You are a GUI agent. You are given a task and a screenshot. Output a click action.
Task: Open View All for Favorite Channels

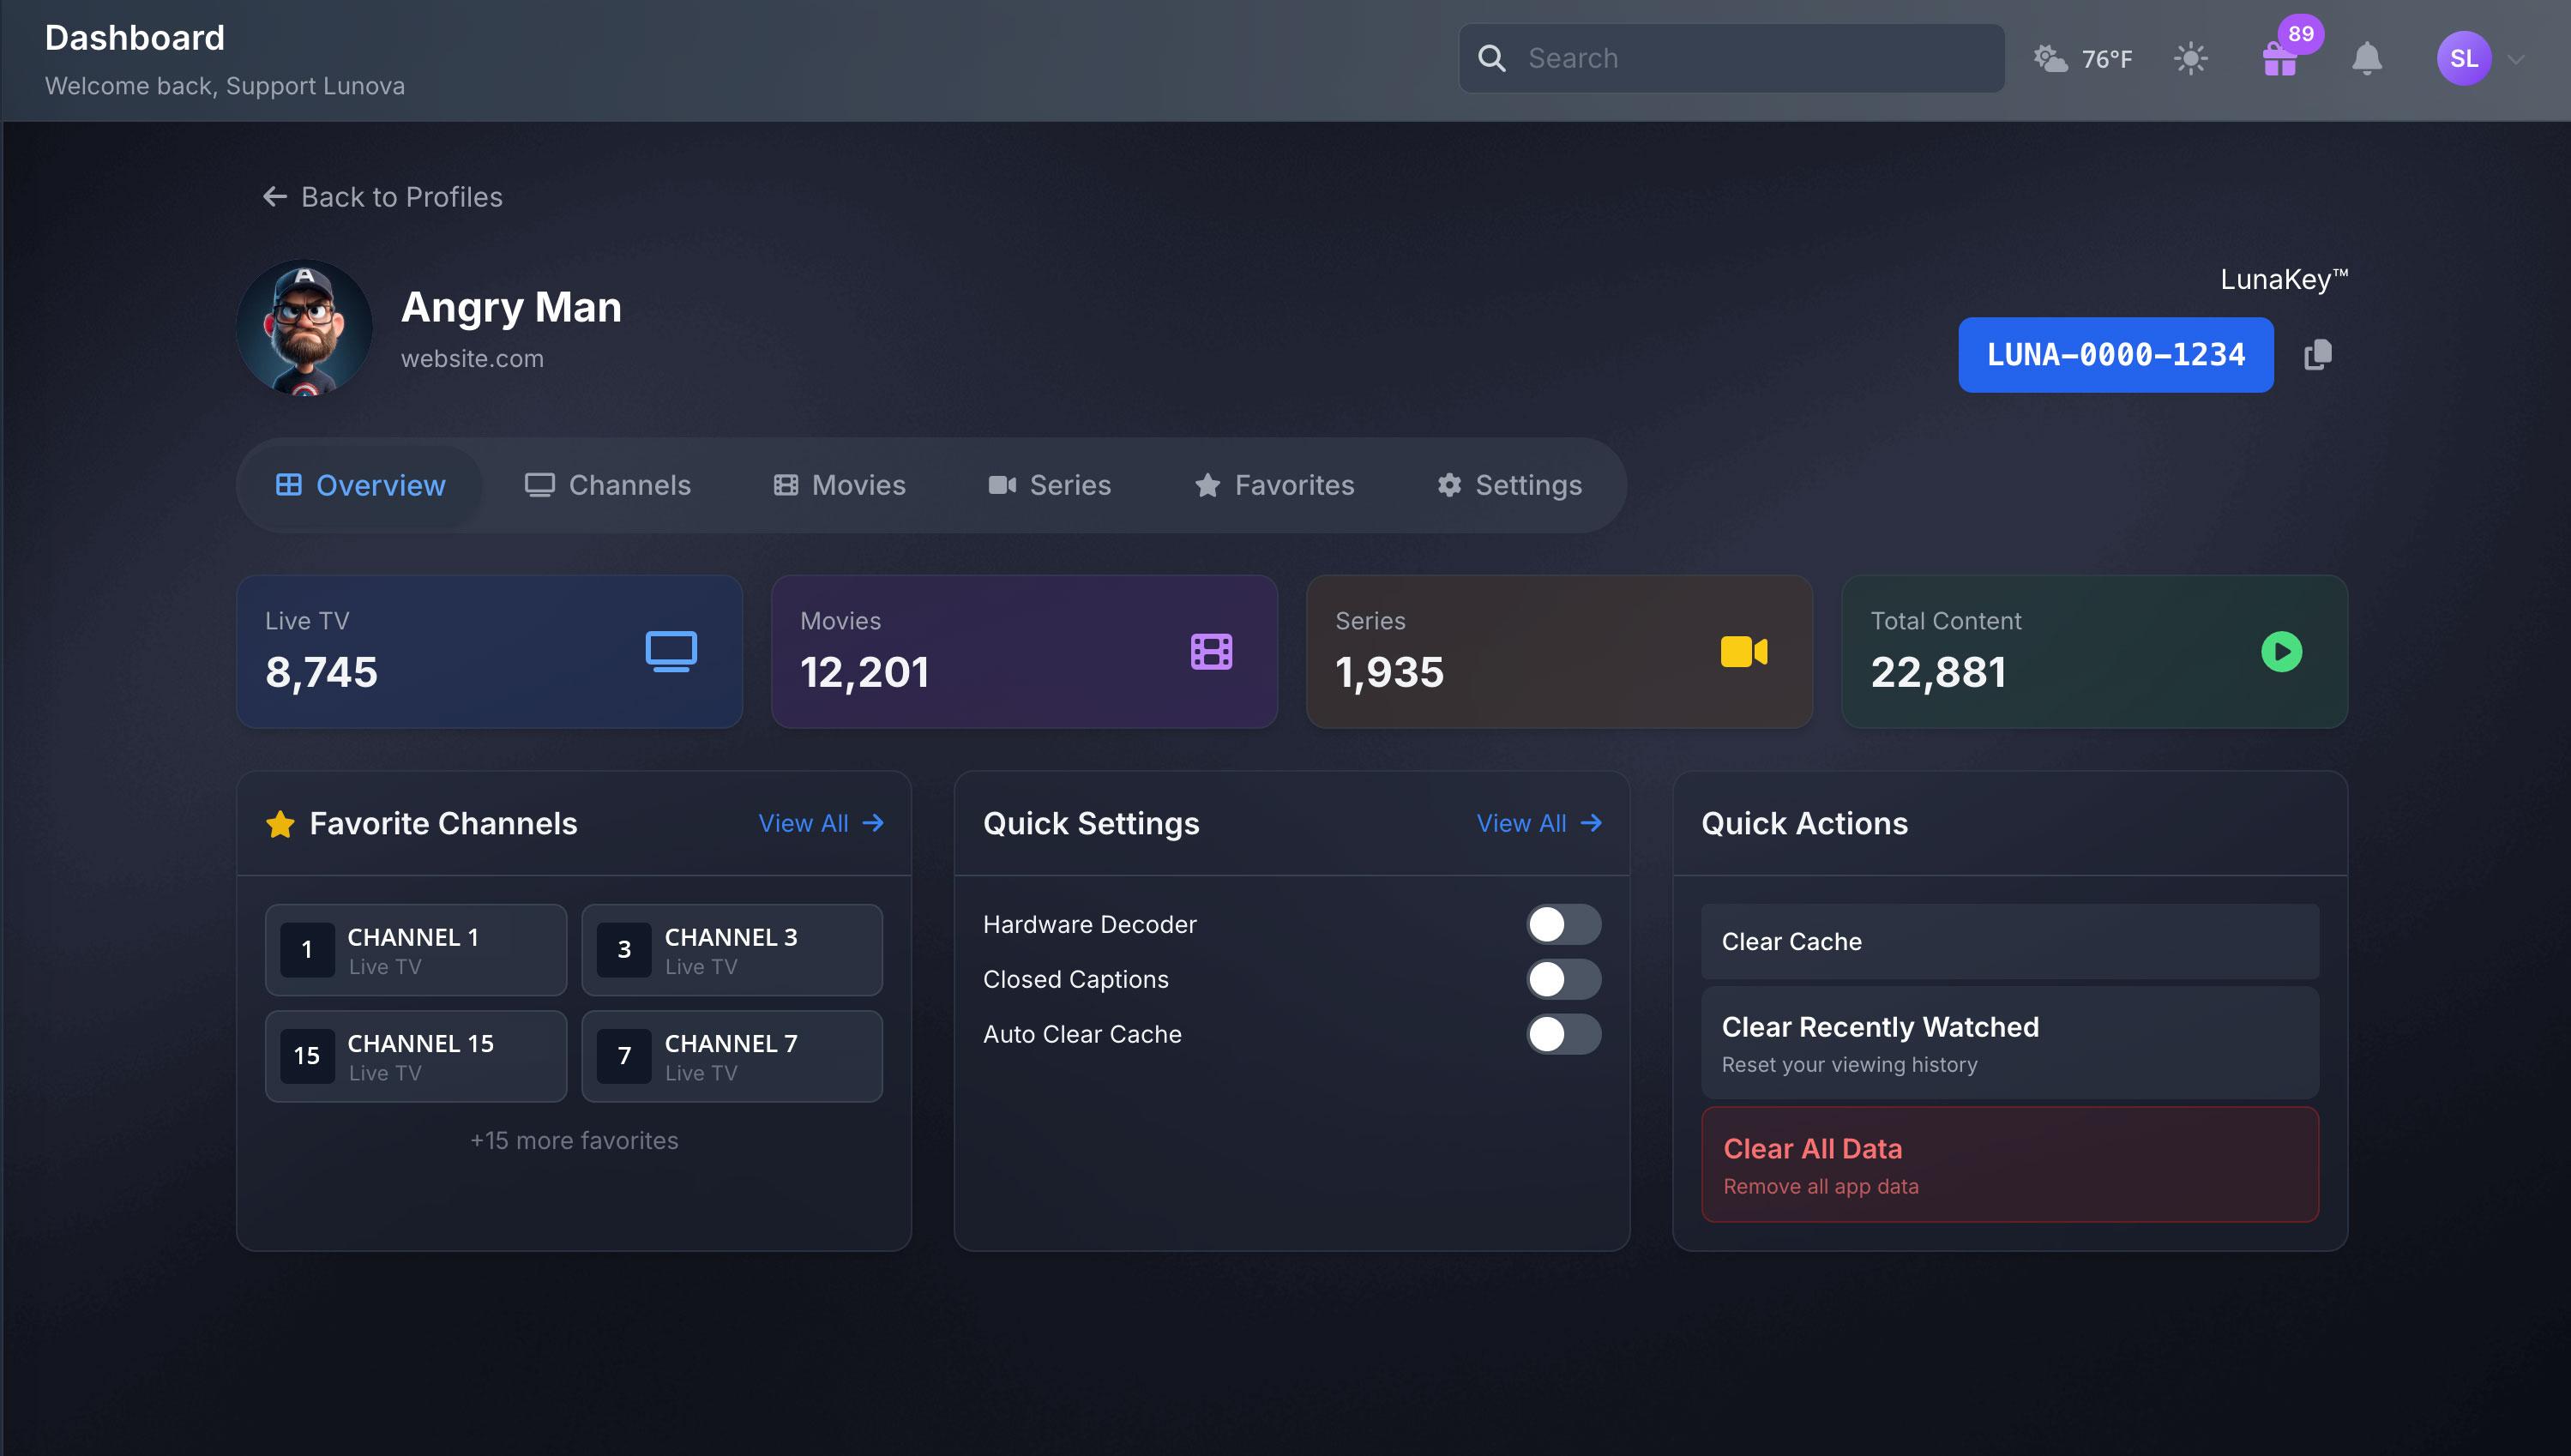pyautogui.click(x=820, y=823)
